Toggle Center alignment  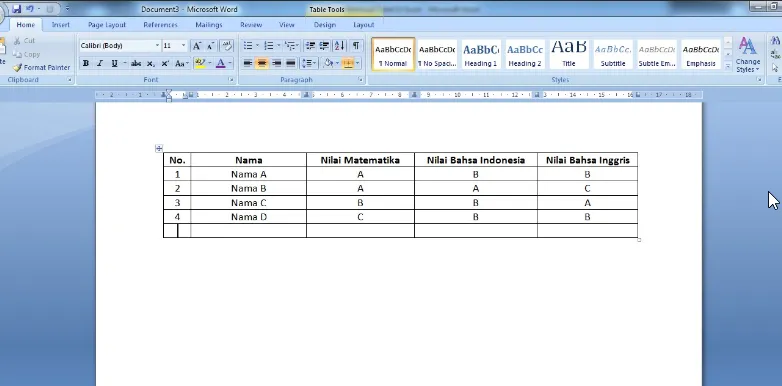[x=262, y=63]
